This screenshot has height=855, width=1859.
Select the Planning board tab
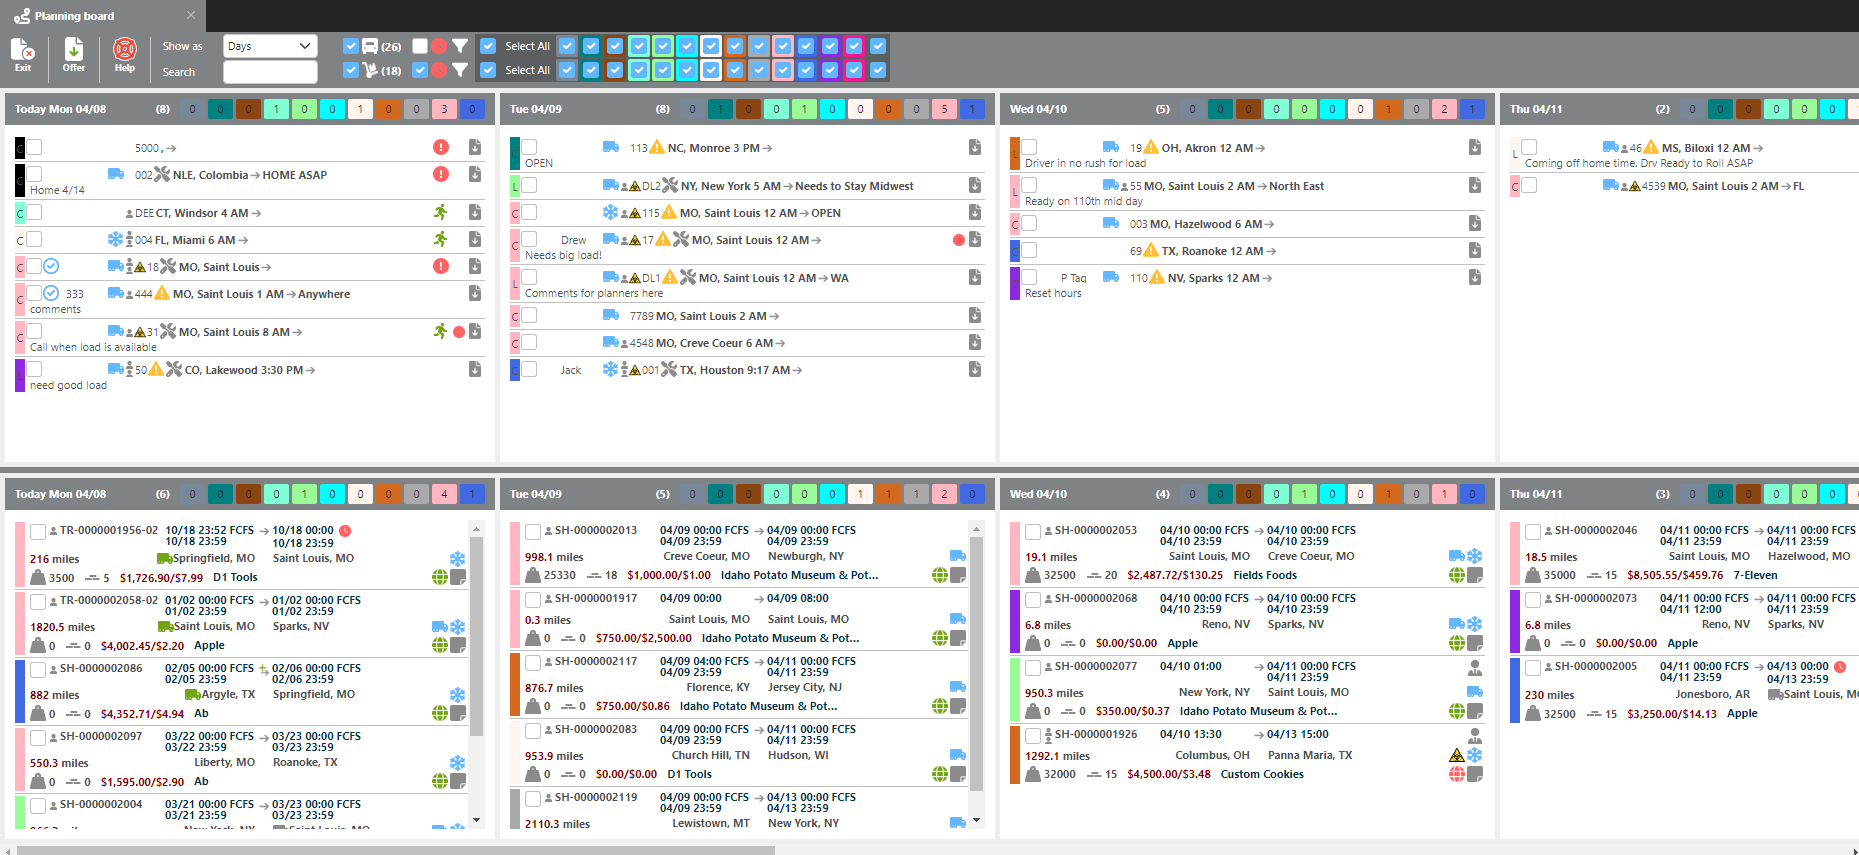74,16
